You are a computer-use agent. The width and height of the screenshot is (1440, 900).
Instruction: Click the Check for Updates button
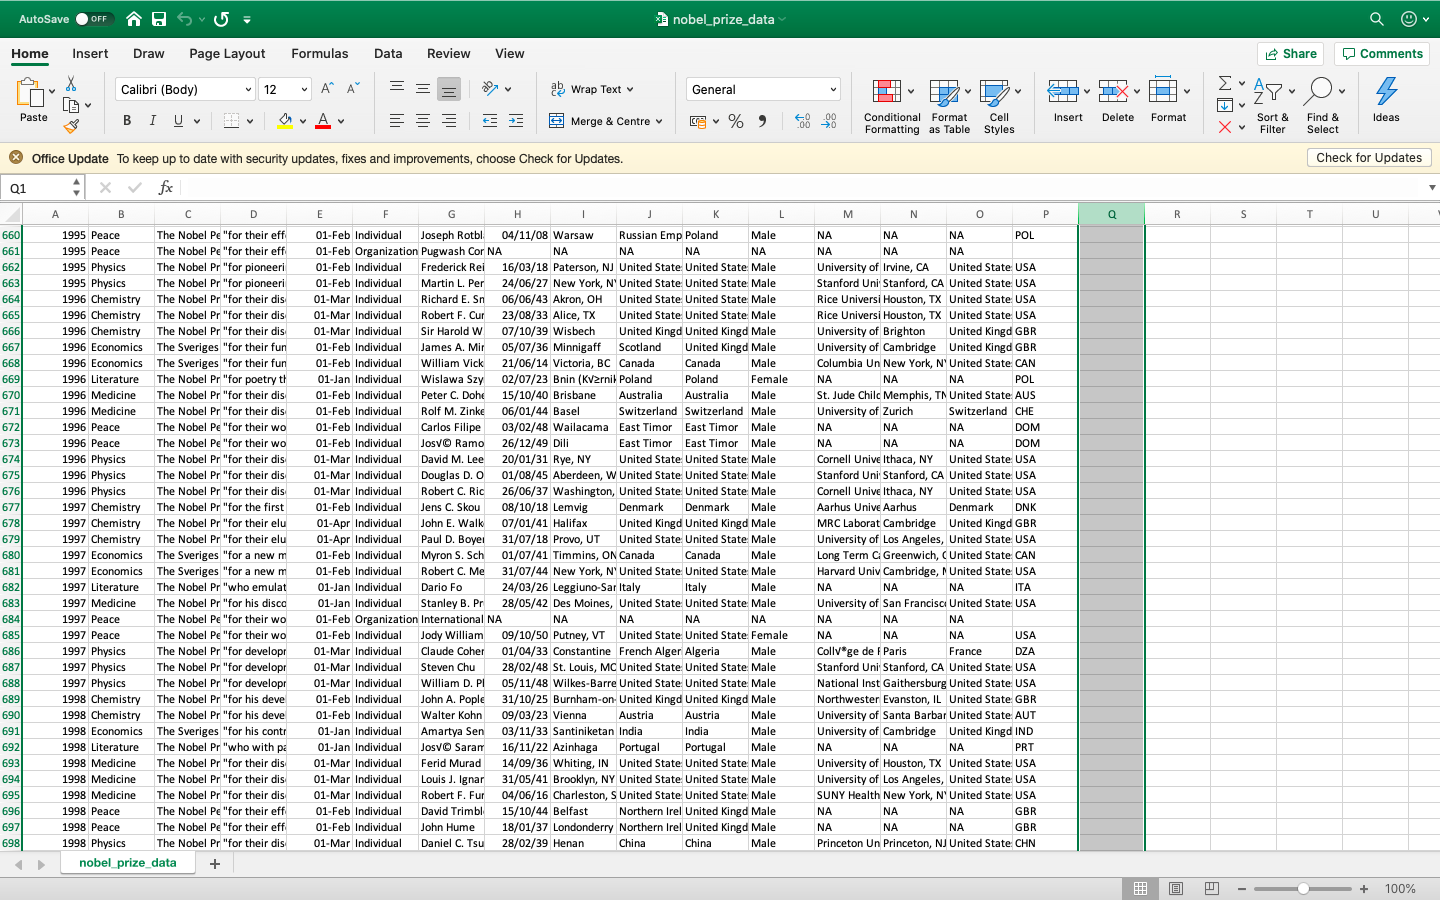click(x=1369, y=157)
